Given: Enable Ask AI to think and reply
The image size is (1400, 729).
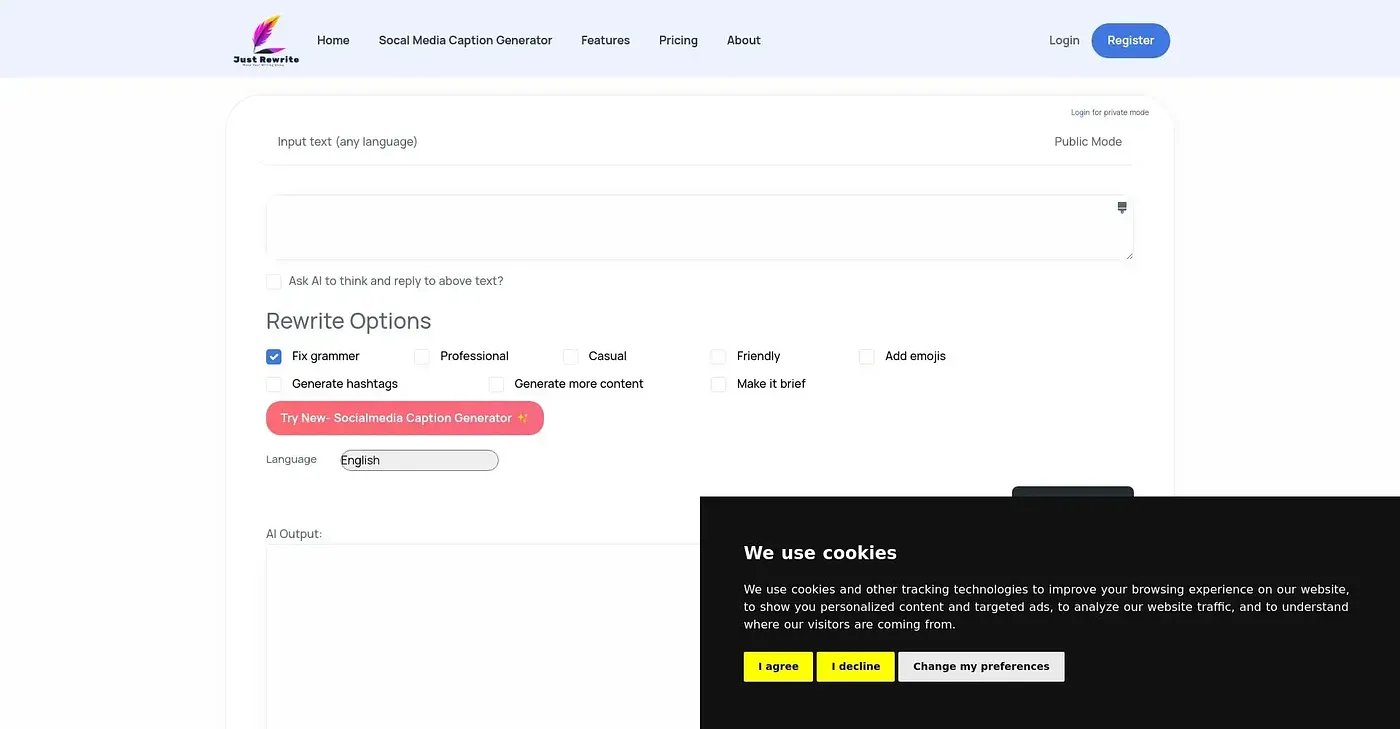Looking at the screenshot, I should [274, 282].
